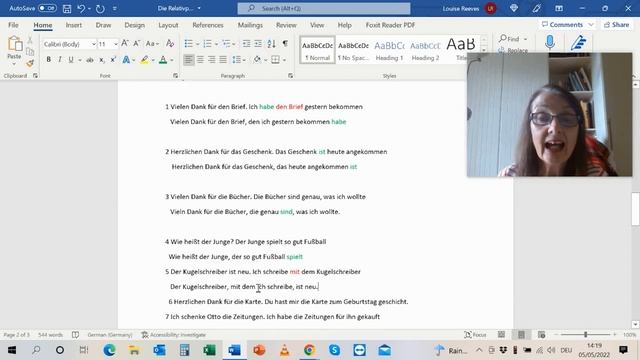The width and height of the screenshot is (640, 360).
Task: Open the text highlight color button
Action: 144,60
